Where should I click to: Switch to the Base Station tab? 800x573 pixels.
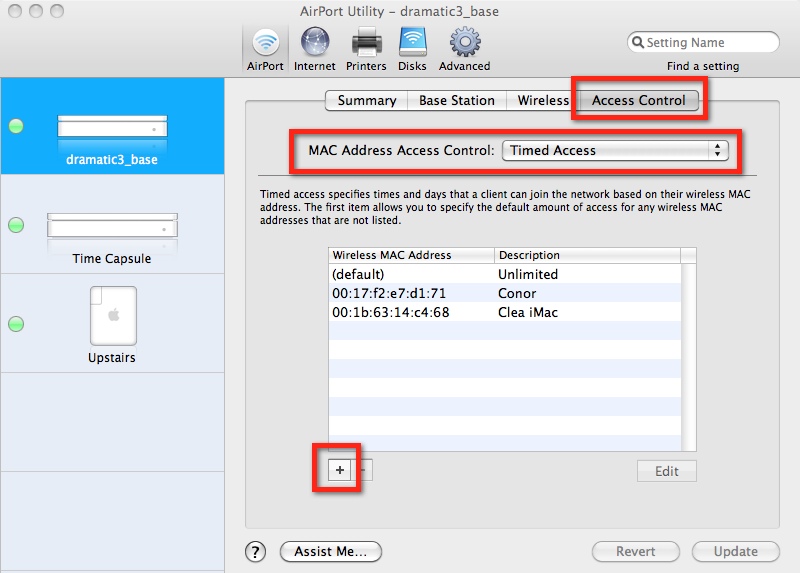[457, 101]
